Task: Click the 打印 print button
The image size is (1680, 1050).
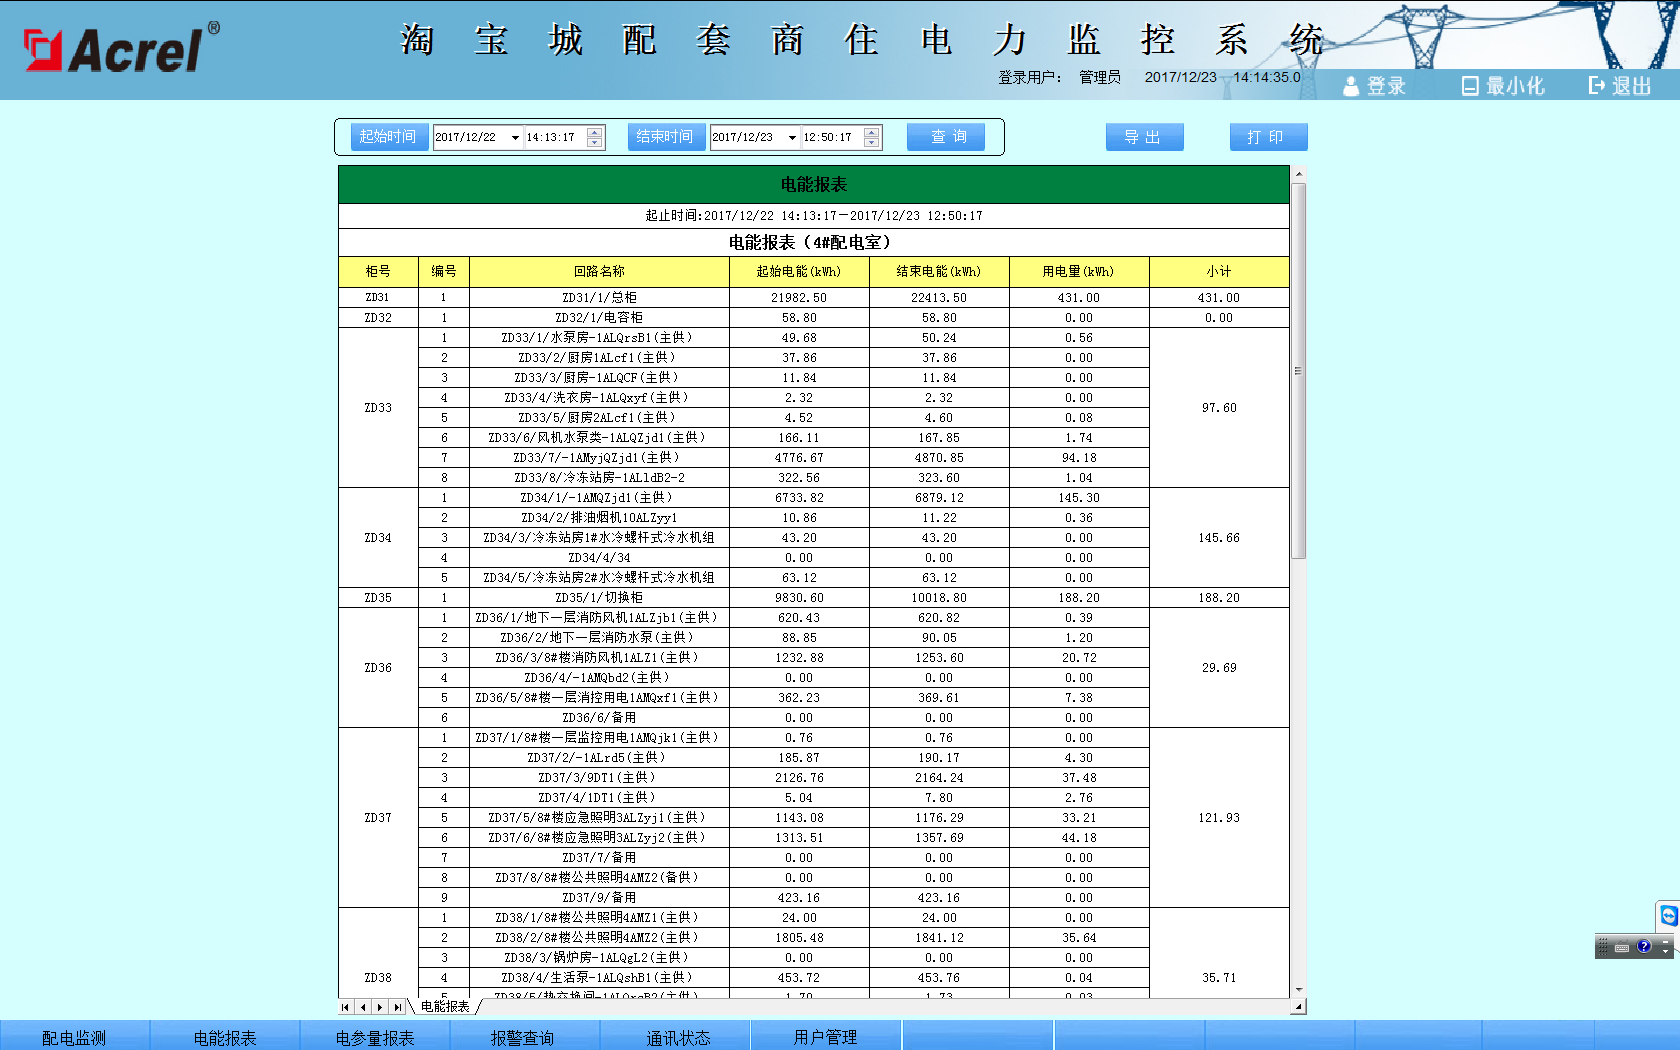Action: (1268, 137)
